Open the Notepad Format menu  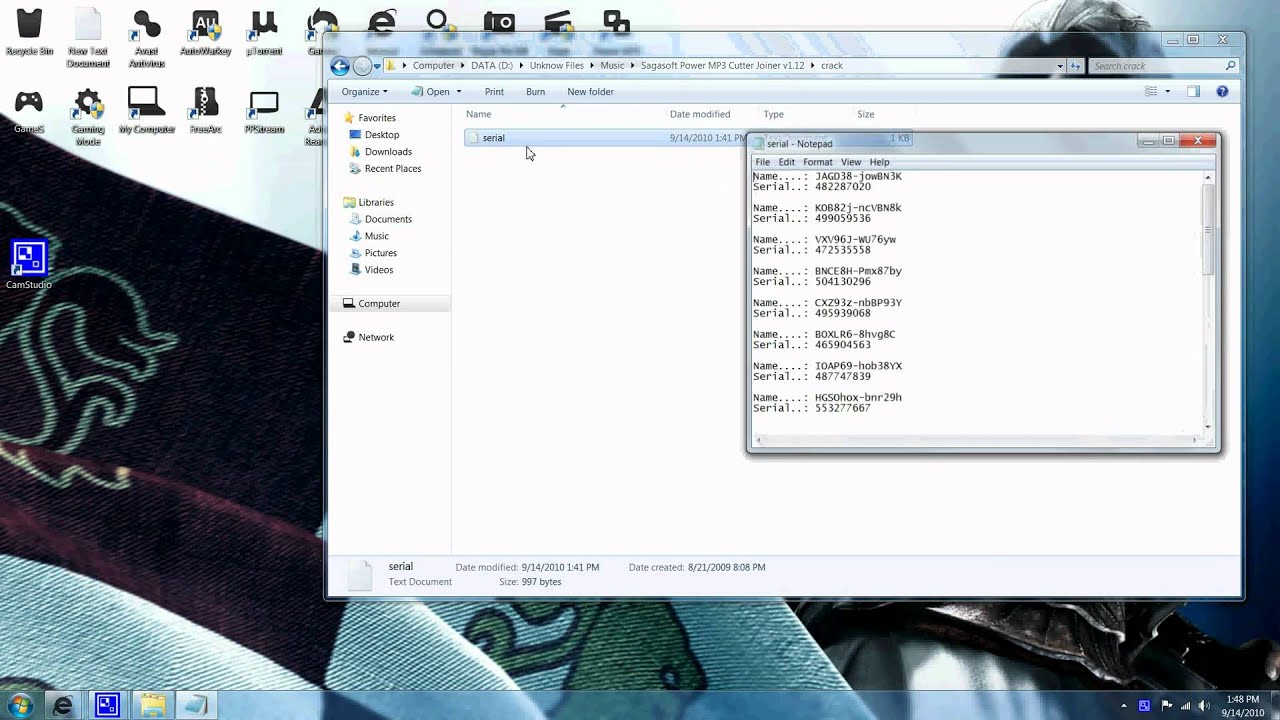click(x=817, y=162)
